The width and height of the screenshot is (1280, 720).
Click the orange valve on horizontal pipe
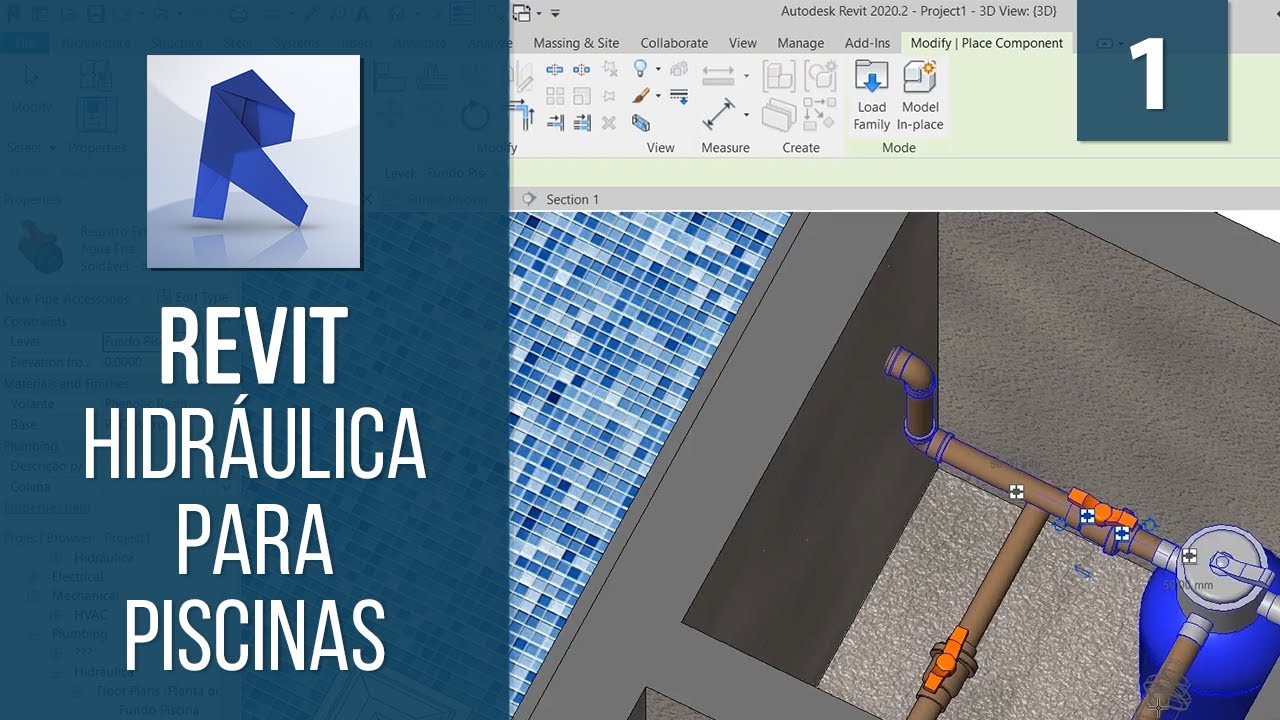[x=1100, y=511]
